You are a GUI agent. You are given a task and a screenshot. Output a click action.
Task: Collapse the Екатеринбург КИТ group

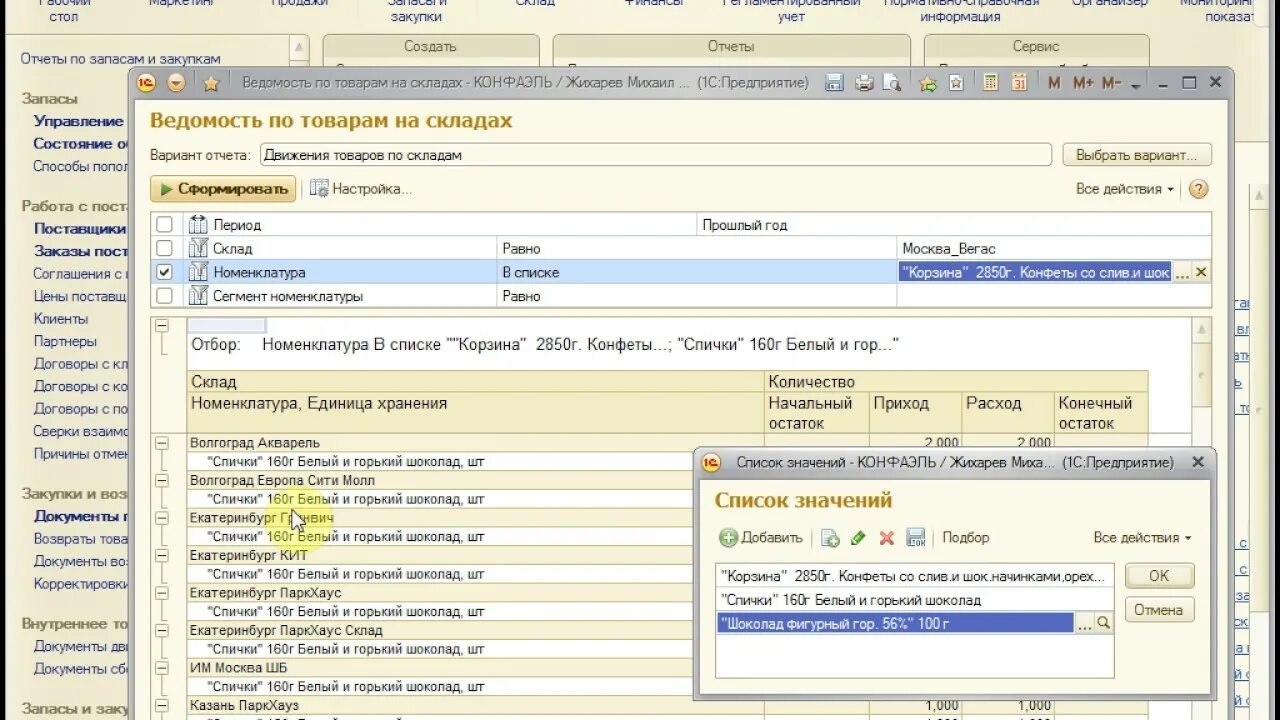(161, 555)
